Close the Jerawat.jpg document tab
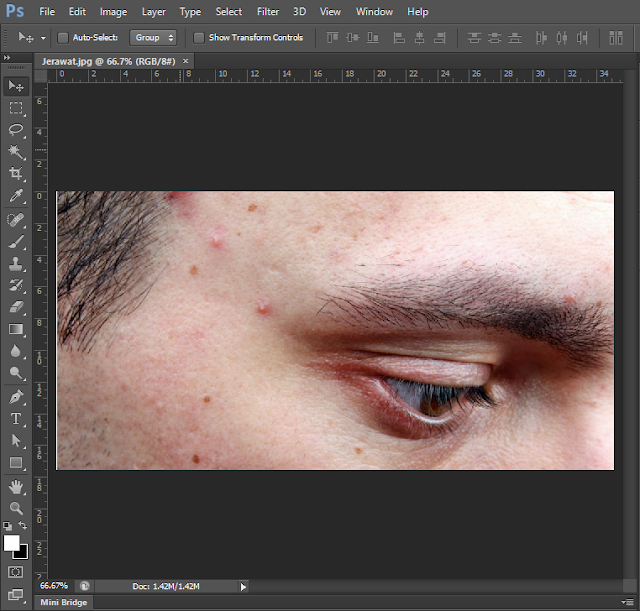The height and width of the screenshot is (611, 640). [x=185, y=61]
